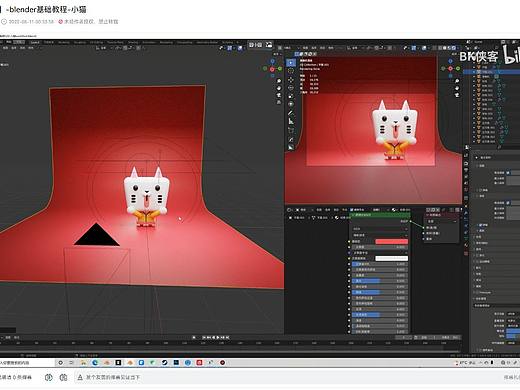
Task: Click the navigation axis gizmo in right viewport
Action: pos(450,68)
